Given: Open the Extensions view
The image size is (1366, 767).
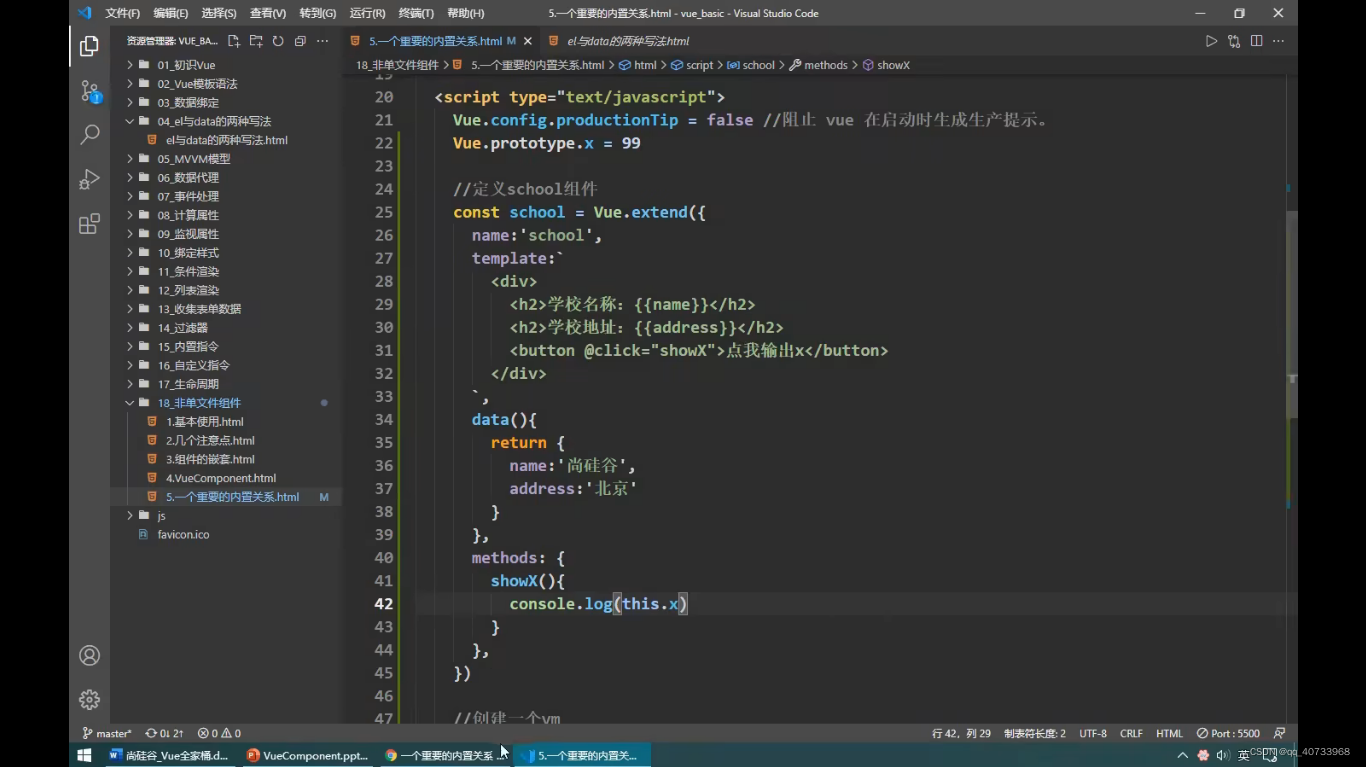Looking at the screenshot, I should coord(89,223).
